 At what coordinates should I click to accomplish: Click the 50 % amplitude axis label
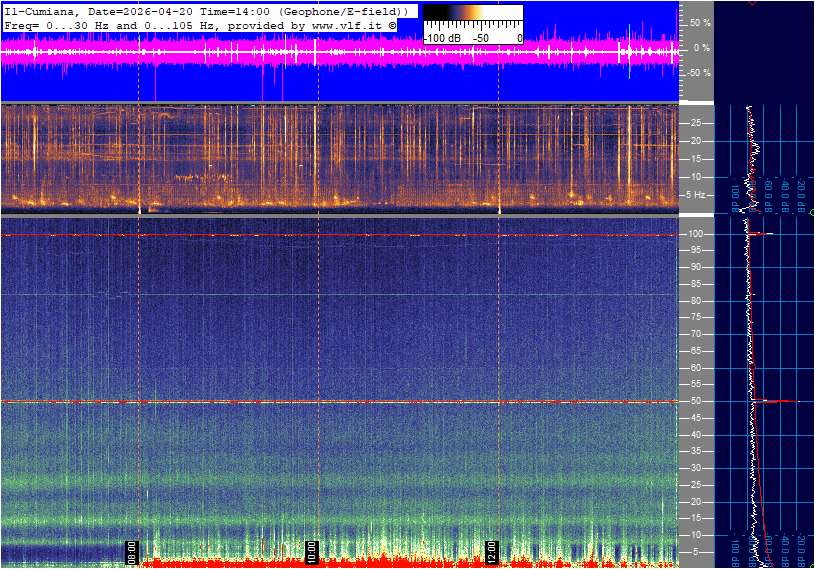[x=700, y=22]
